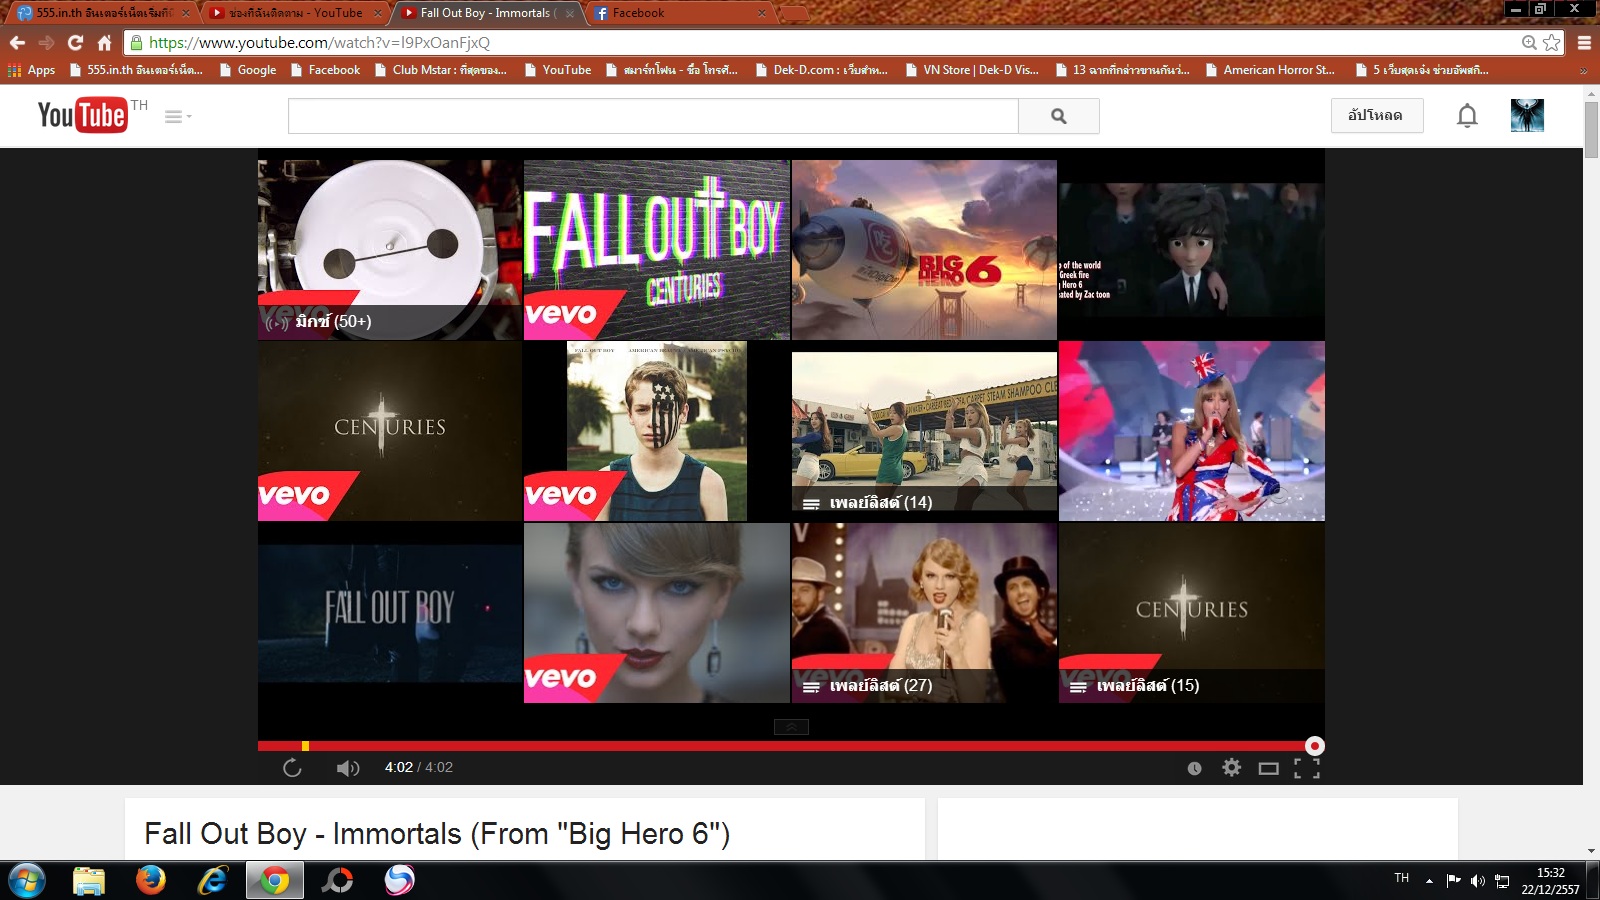Open the VN Store bookmark
This screenshot has height=900, width=1600.
click(x=972, y=70)
